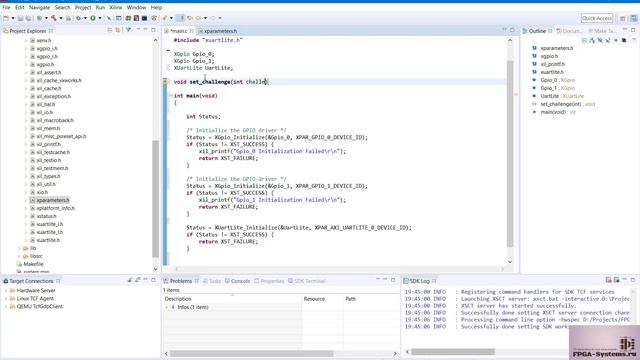Click the Save toolbar icon
Screen dimensions: 640x360
20,18
